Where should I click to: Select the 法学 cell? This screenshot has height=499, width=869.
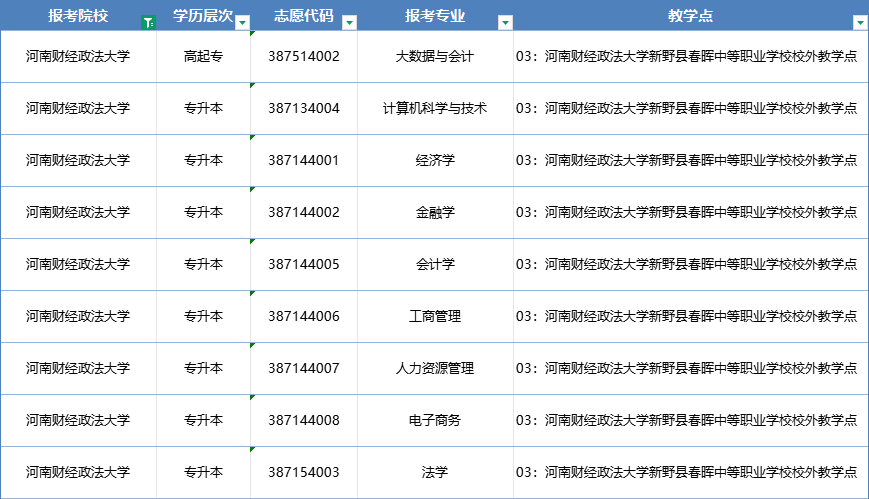(435, 472)
